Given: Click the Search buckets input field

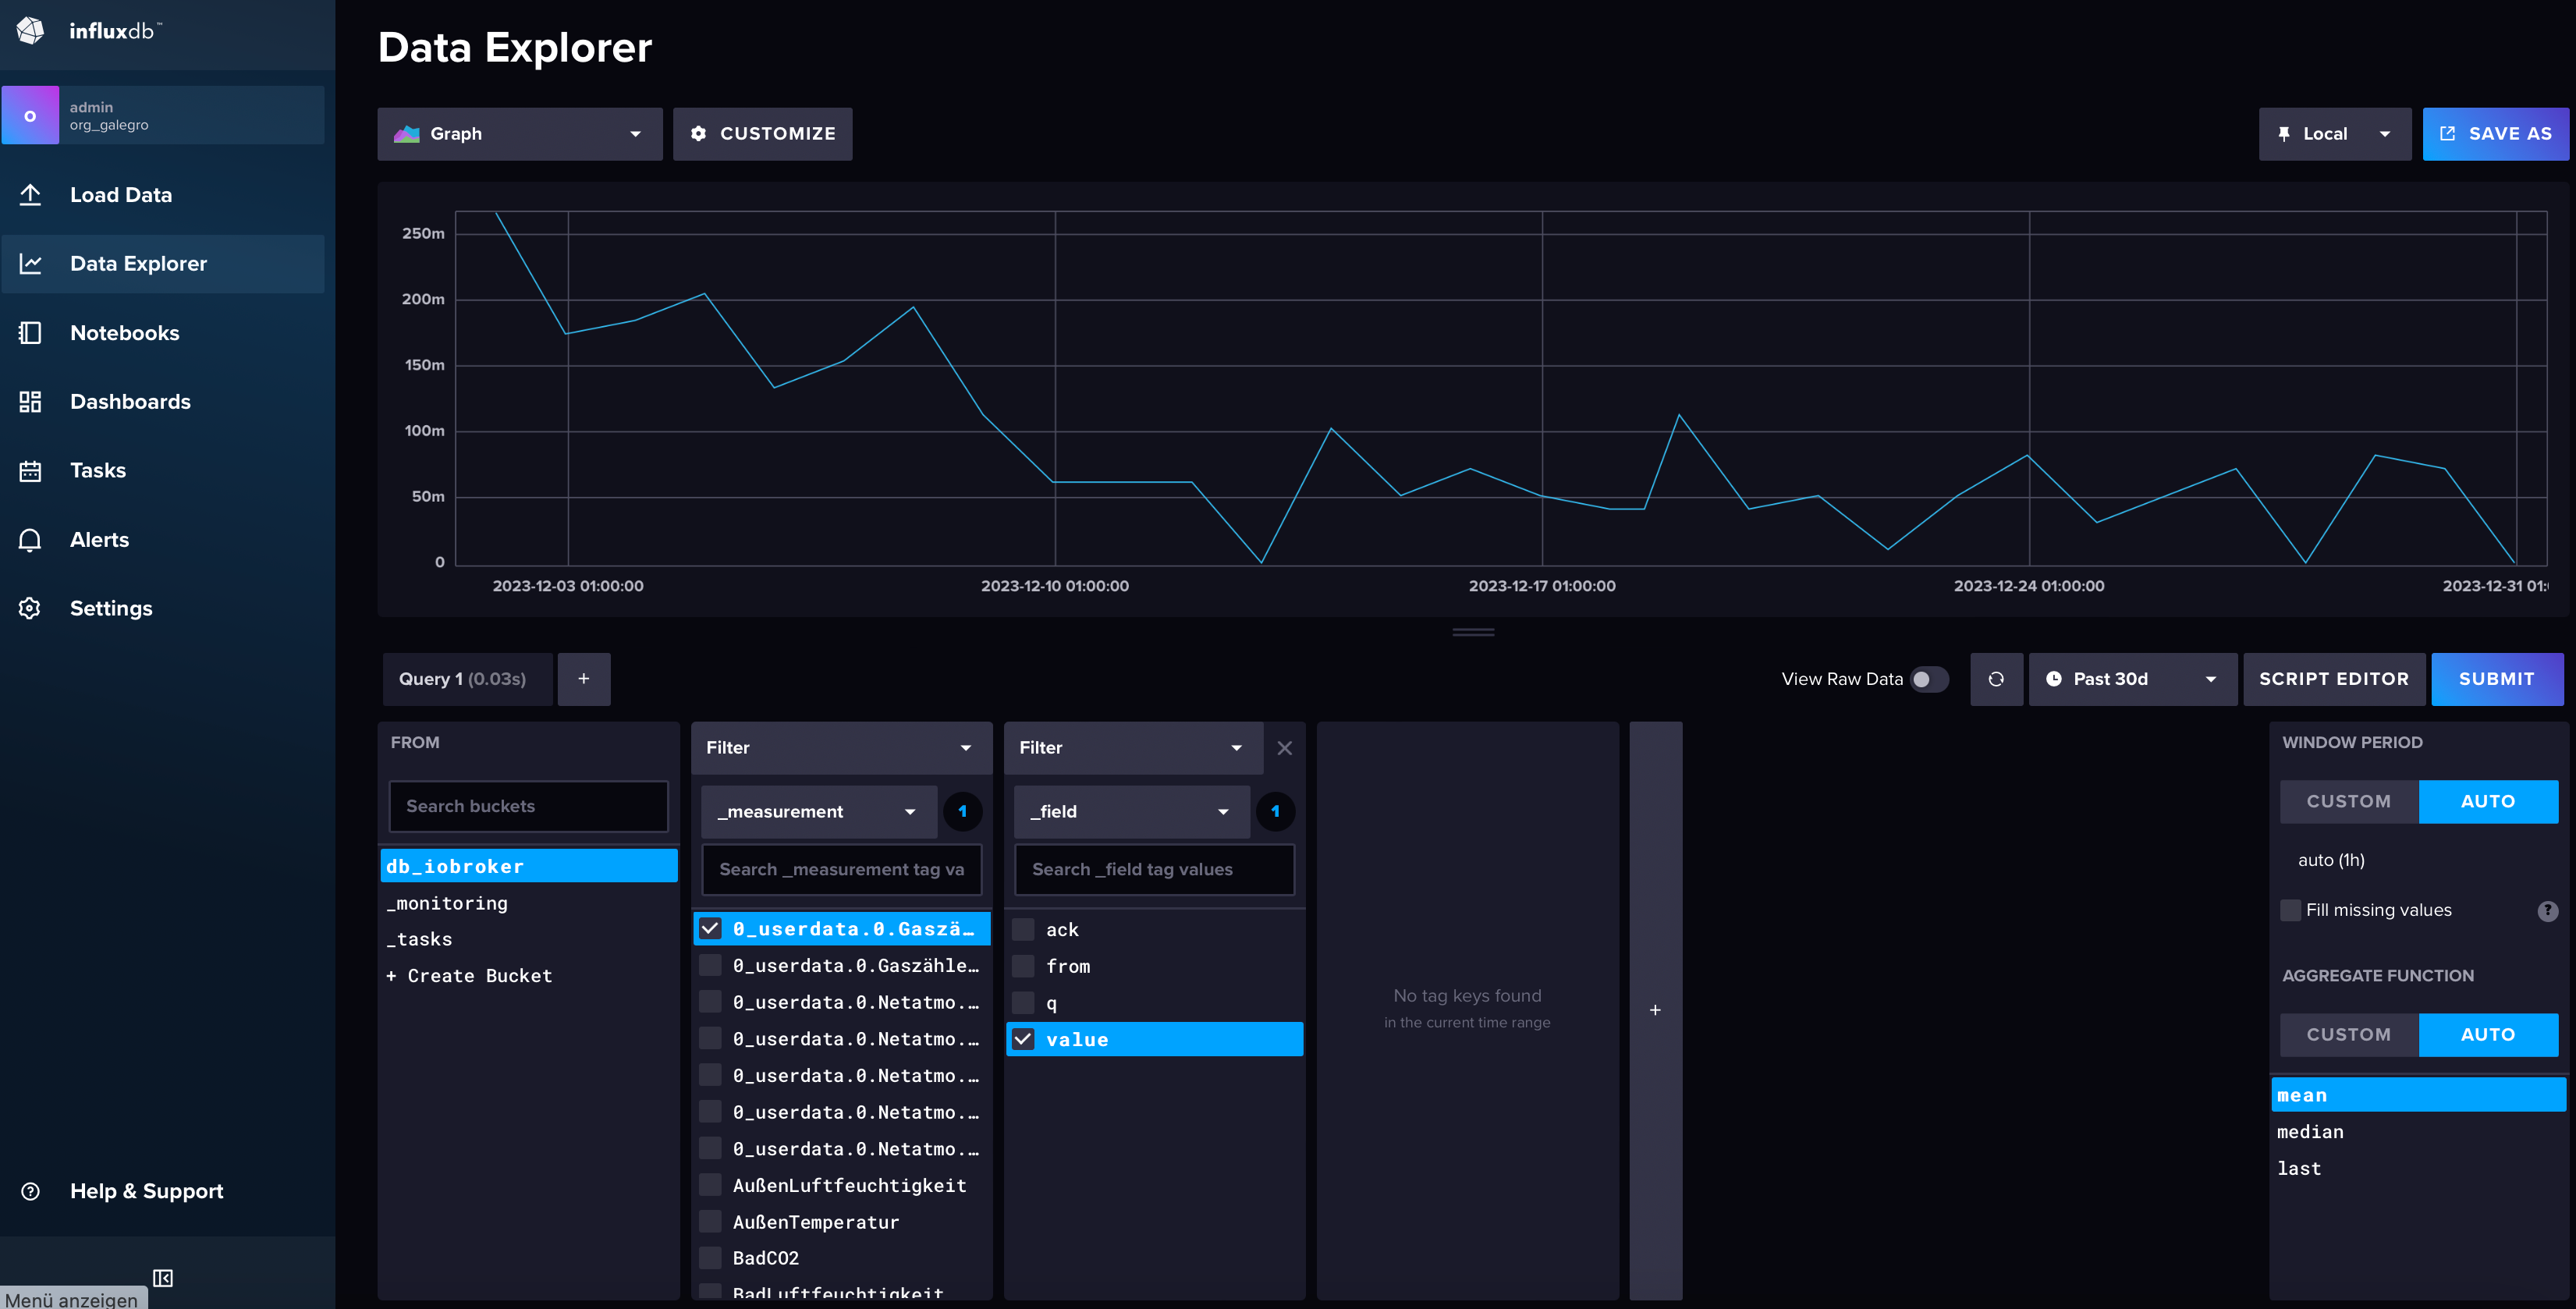Looking at the screenshot, I should click(528, 806).
